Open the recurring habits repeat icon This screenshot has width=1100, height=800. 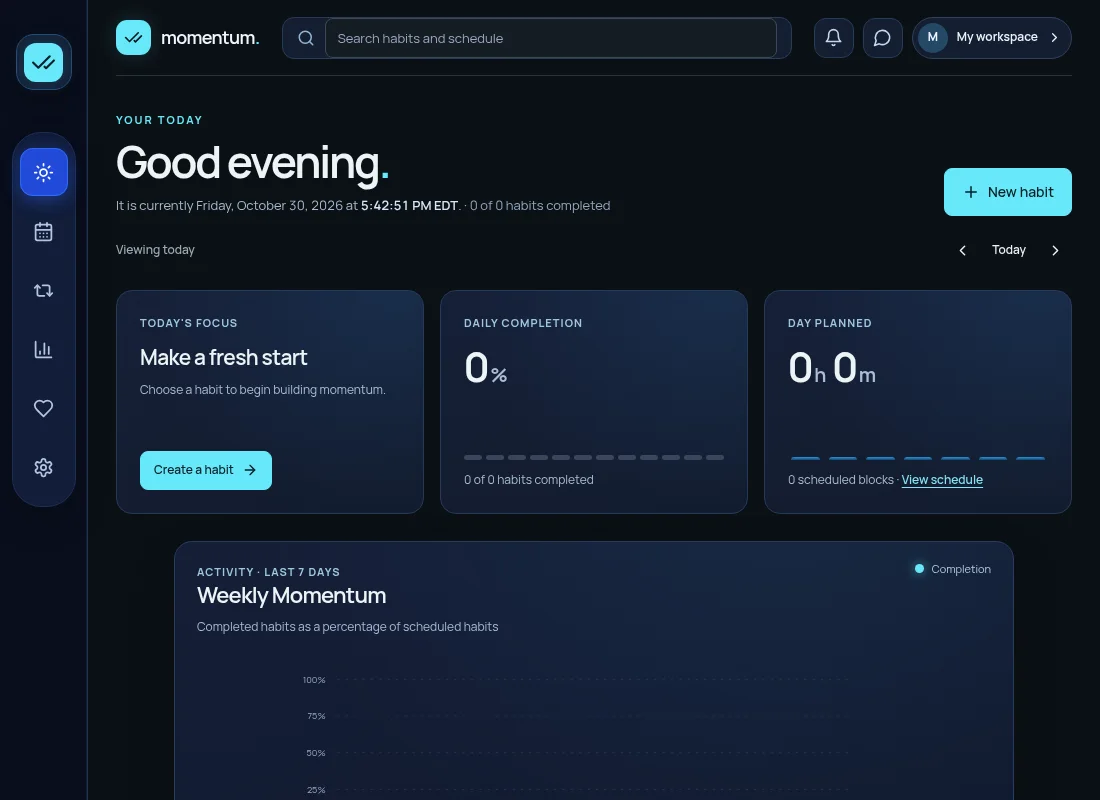43,291
